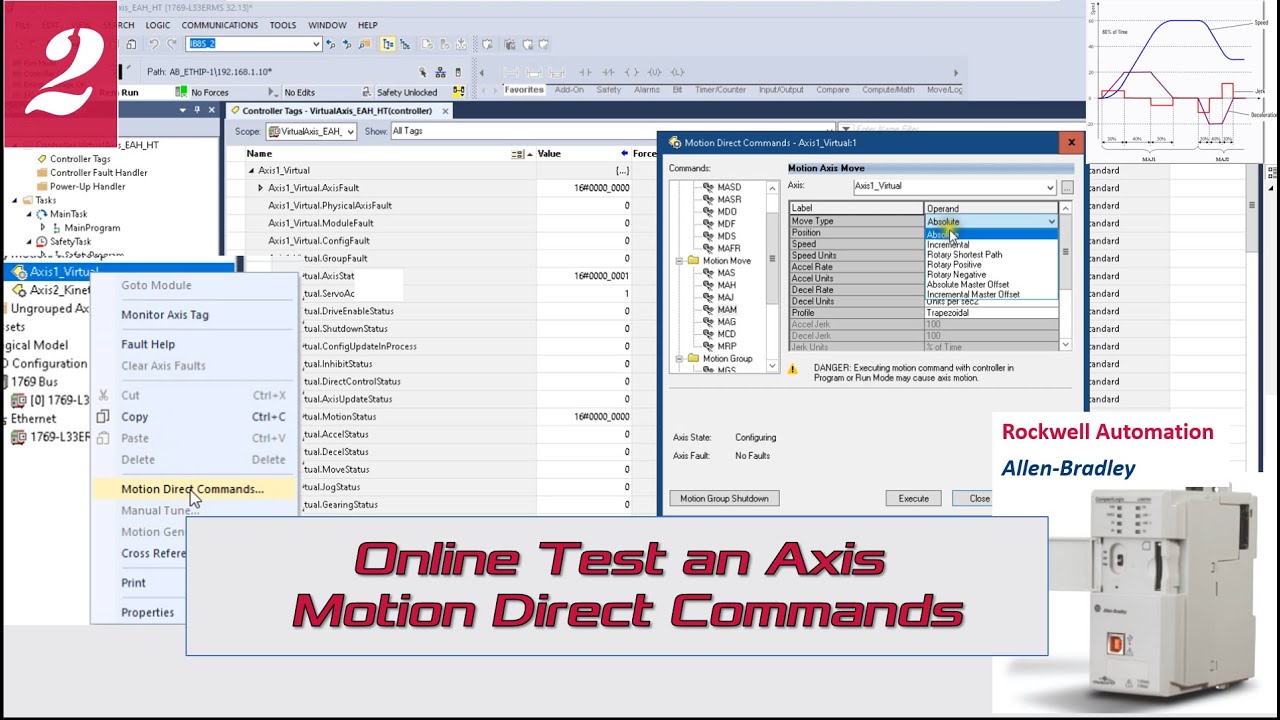Click the Execute button
Viewport: 1280px width, 720px height.
point(913,498)
